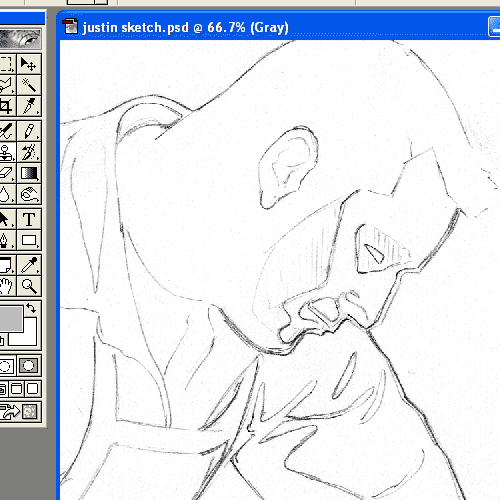
Task: Choose the History Brush tool
Action: tap(29, 152)
